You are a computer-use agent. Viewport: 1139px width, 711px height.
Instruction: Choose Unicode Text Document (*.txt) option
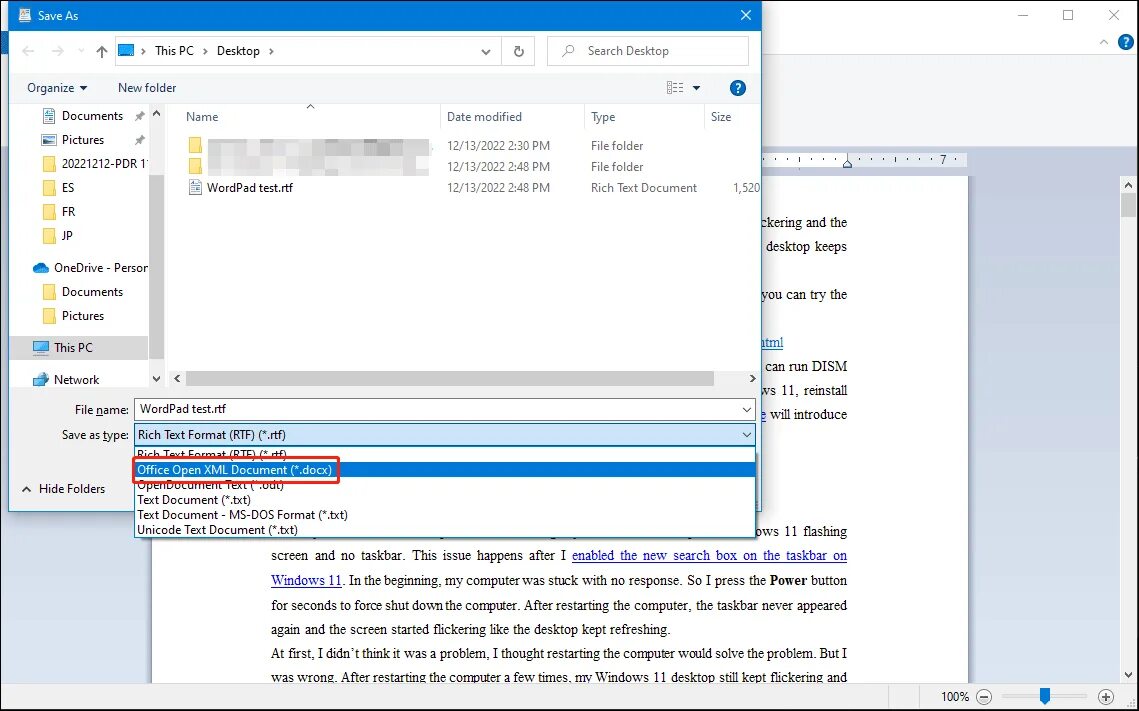[445, 529]
